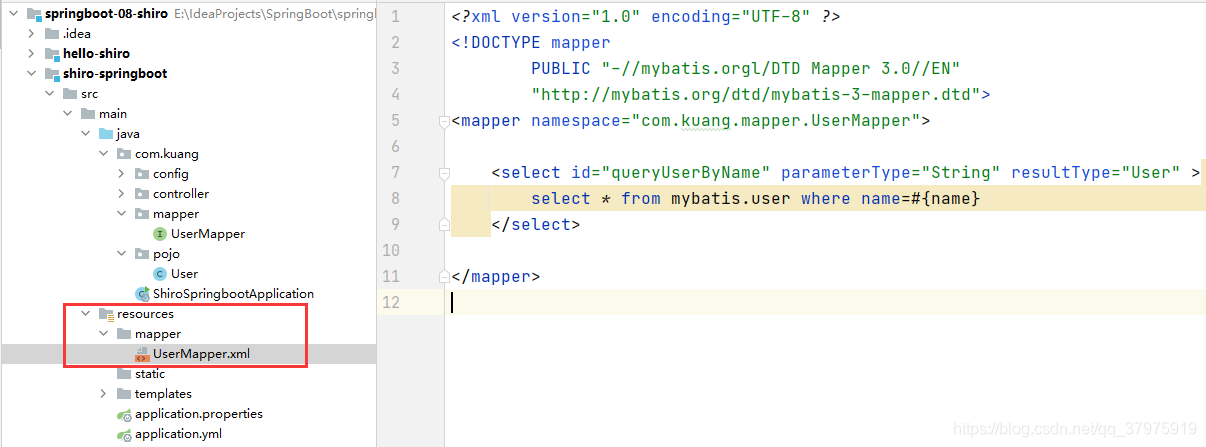
Task: Open application.properties file
Action: pyautogui.click(x=199, y=414)
